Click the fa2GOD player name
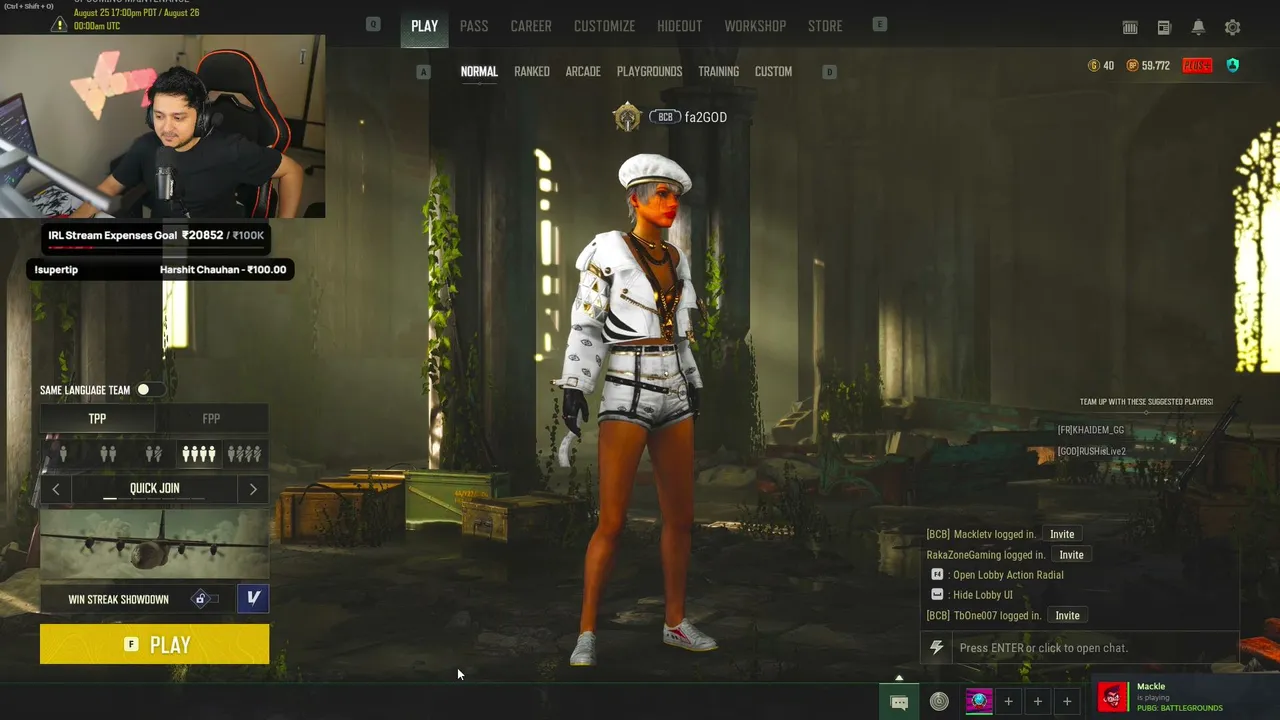The height and width of the screenshot is (720, 1280). coord(706,118)
